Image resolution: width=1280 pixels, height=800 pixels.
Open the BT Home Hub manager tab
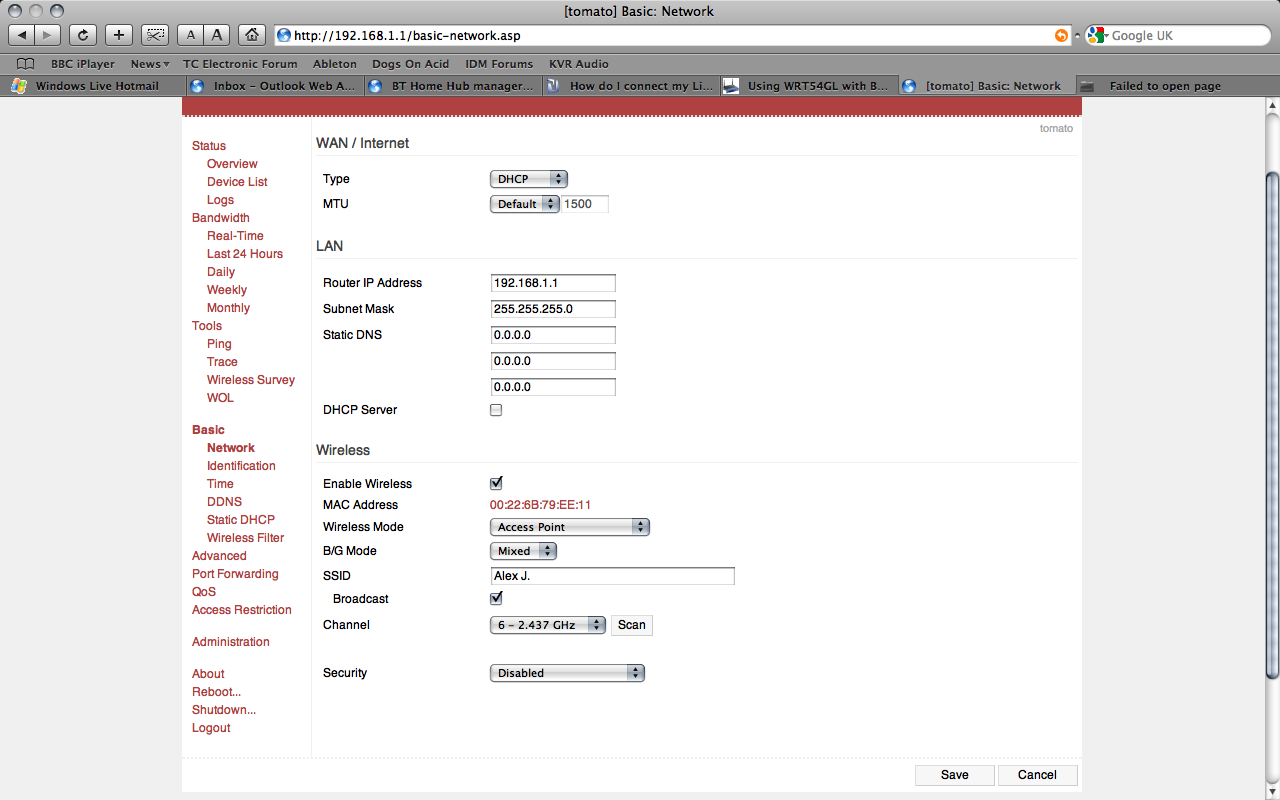(454, 86)
